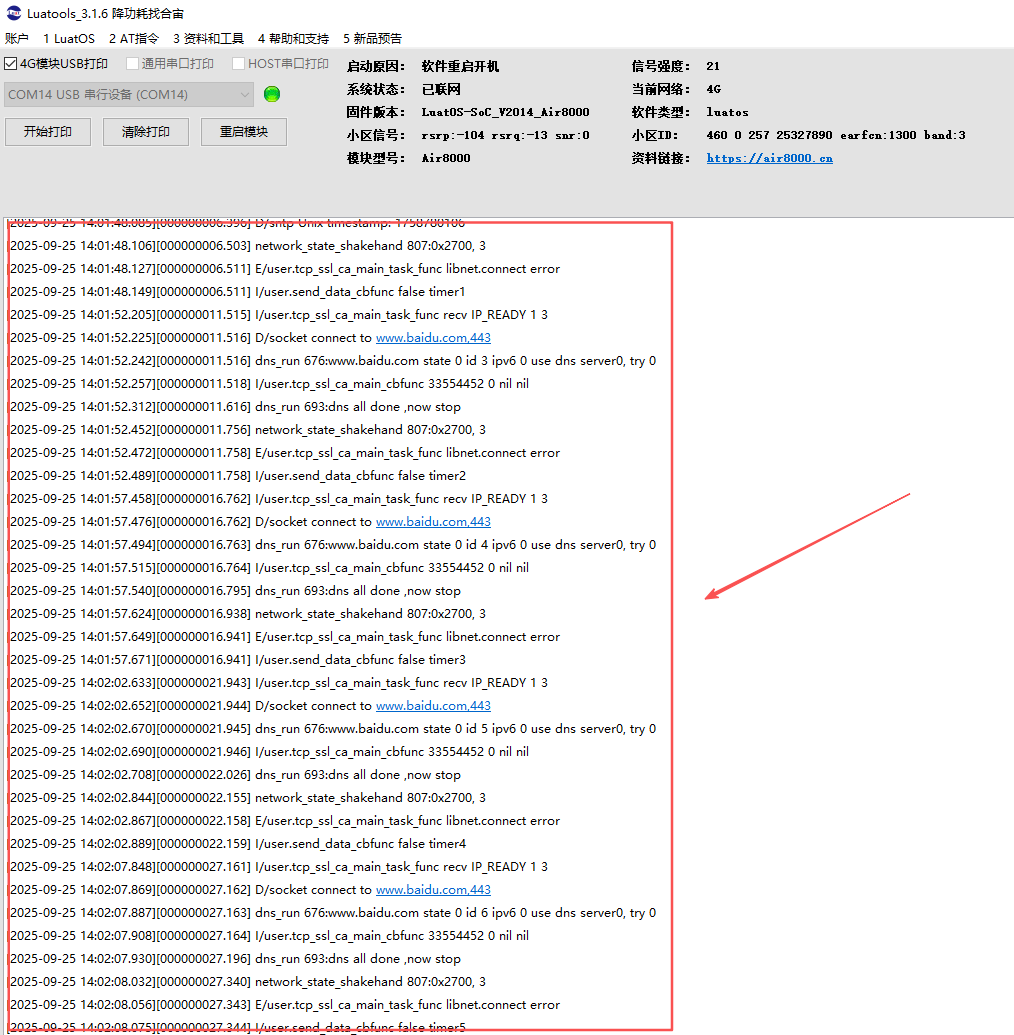The image size is (1014, 1035).
Task: Enable the 通用串口打印 checkbox
Action: point(132,64)
